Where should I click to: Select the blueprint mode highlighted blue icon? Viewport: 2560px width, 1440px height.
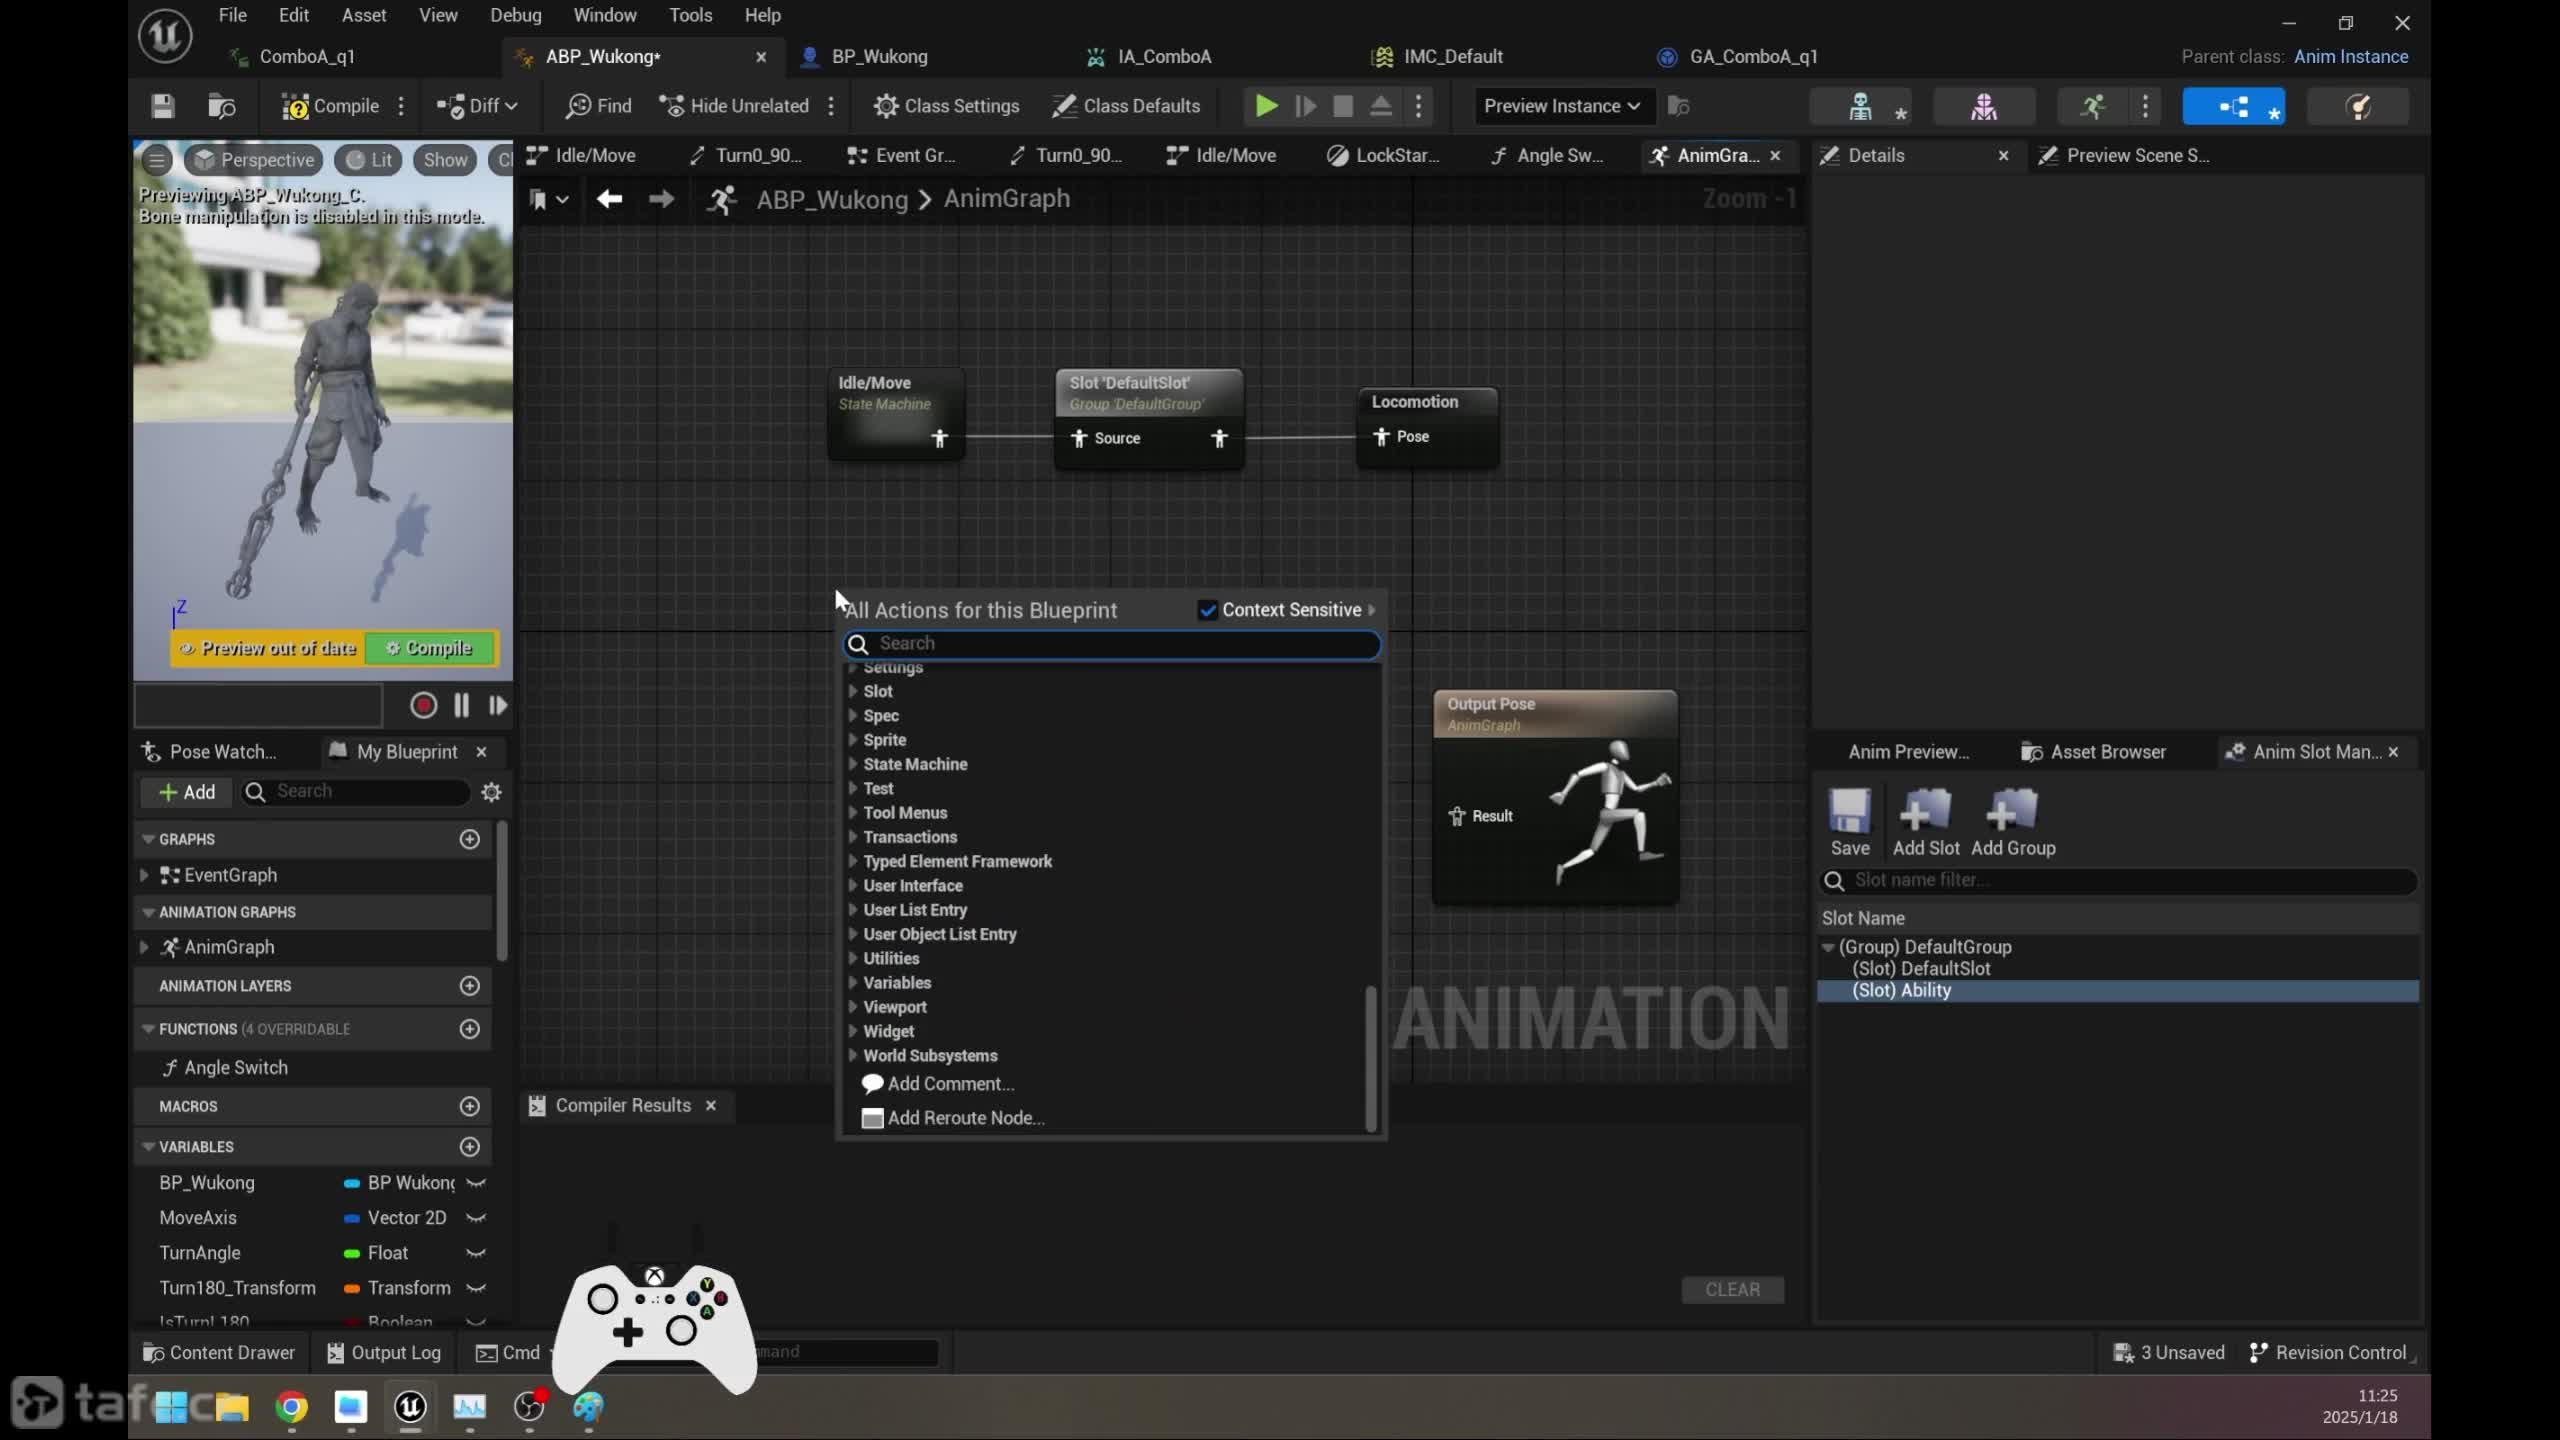[x=2233, y=106]
